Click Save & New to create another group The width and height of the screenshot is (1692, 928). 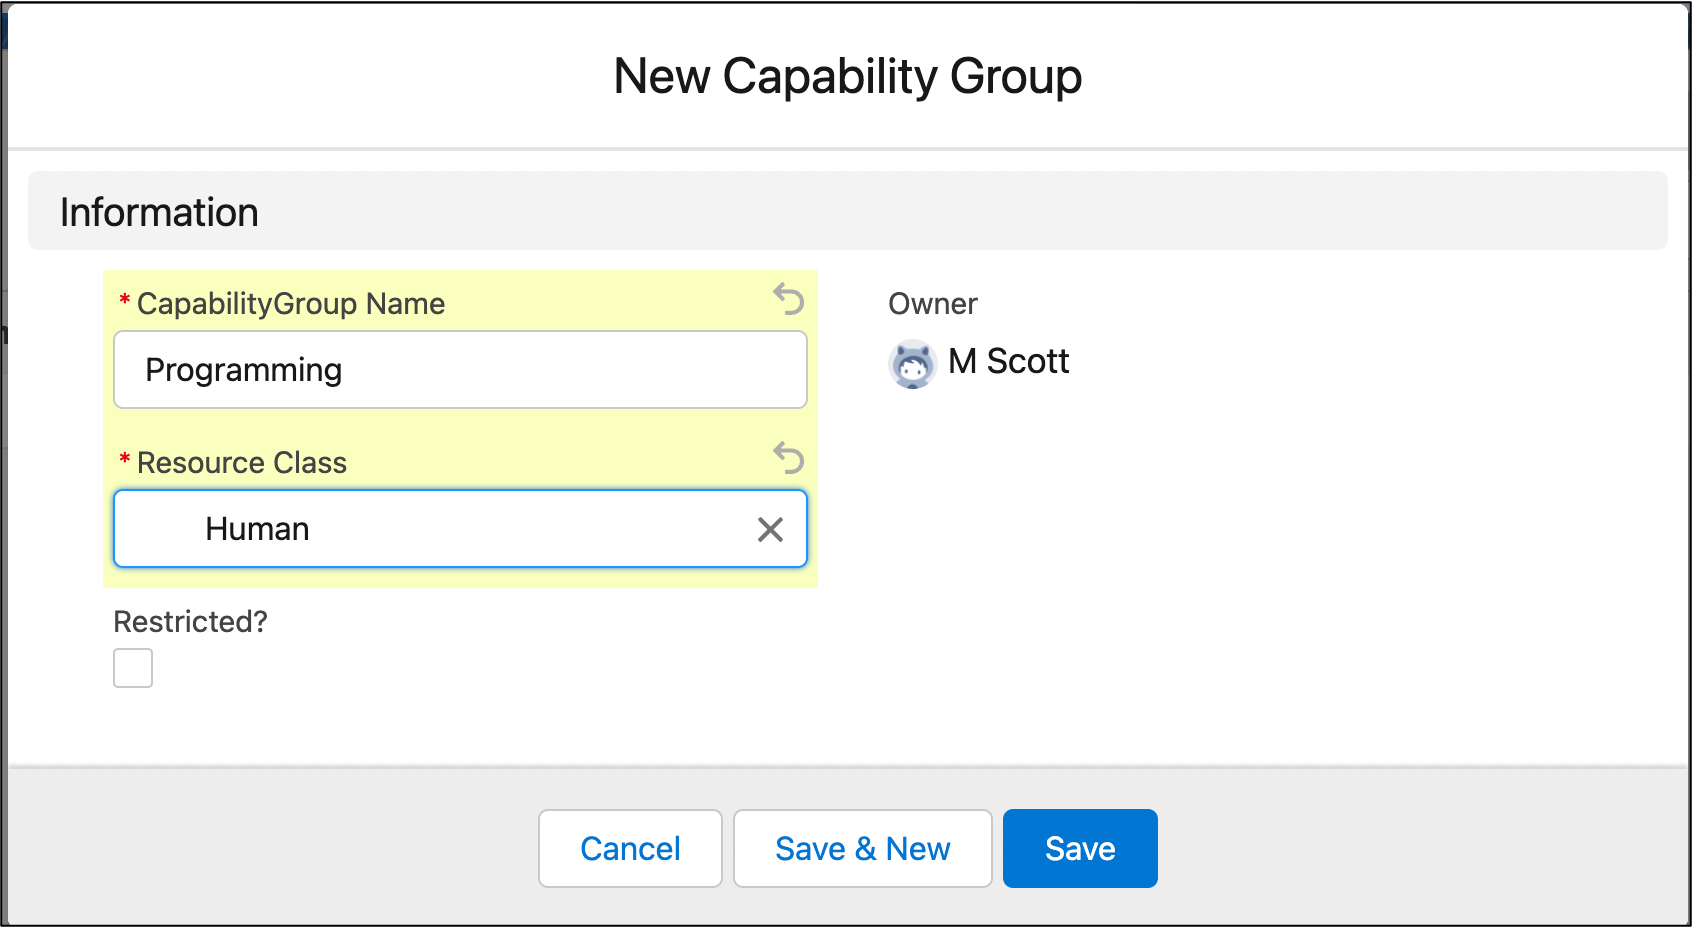coord(862,848)
